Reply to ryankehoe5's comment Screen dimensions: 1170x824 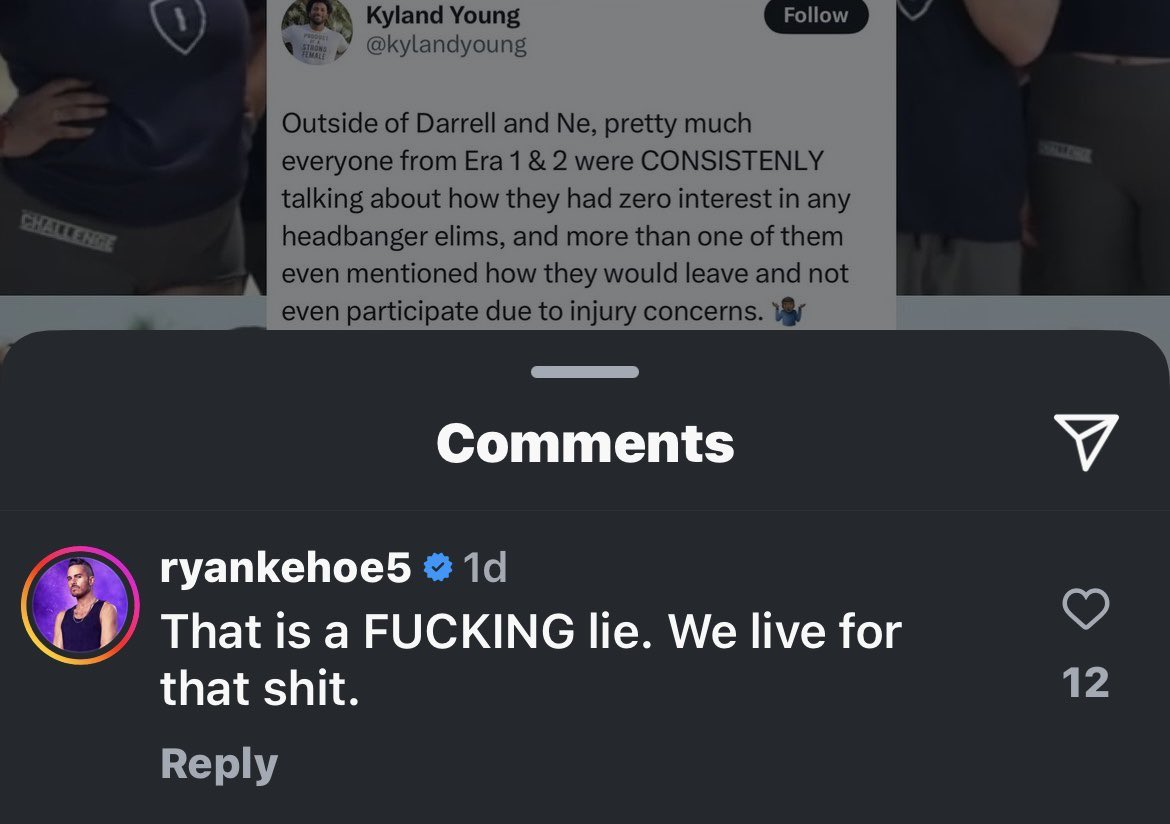click(219, 764)
